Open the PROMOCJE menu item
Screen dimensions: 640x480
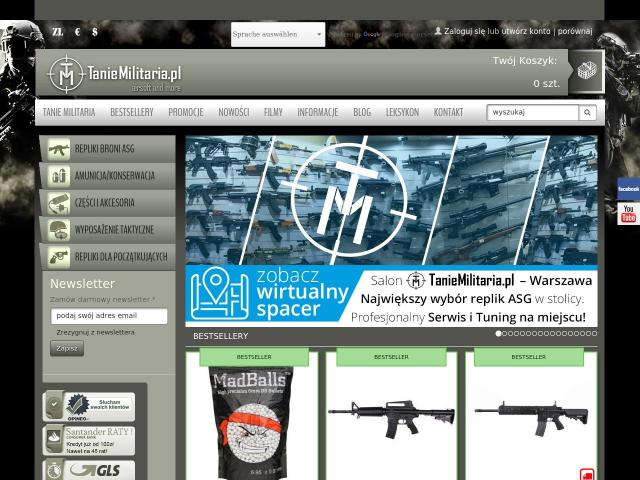coord(186,112)
